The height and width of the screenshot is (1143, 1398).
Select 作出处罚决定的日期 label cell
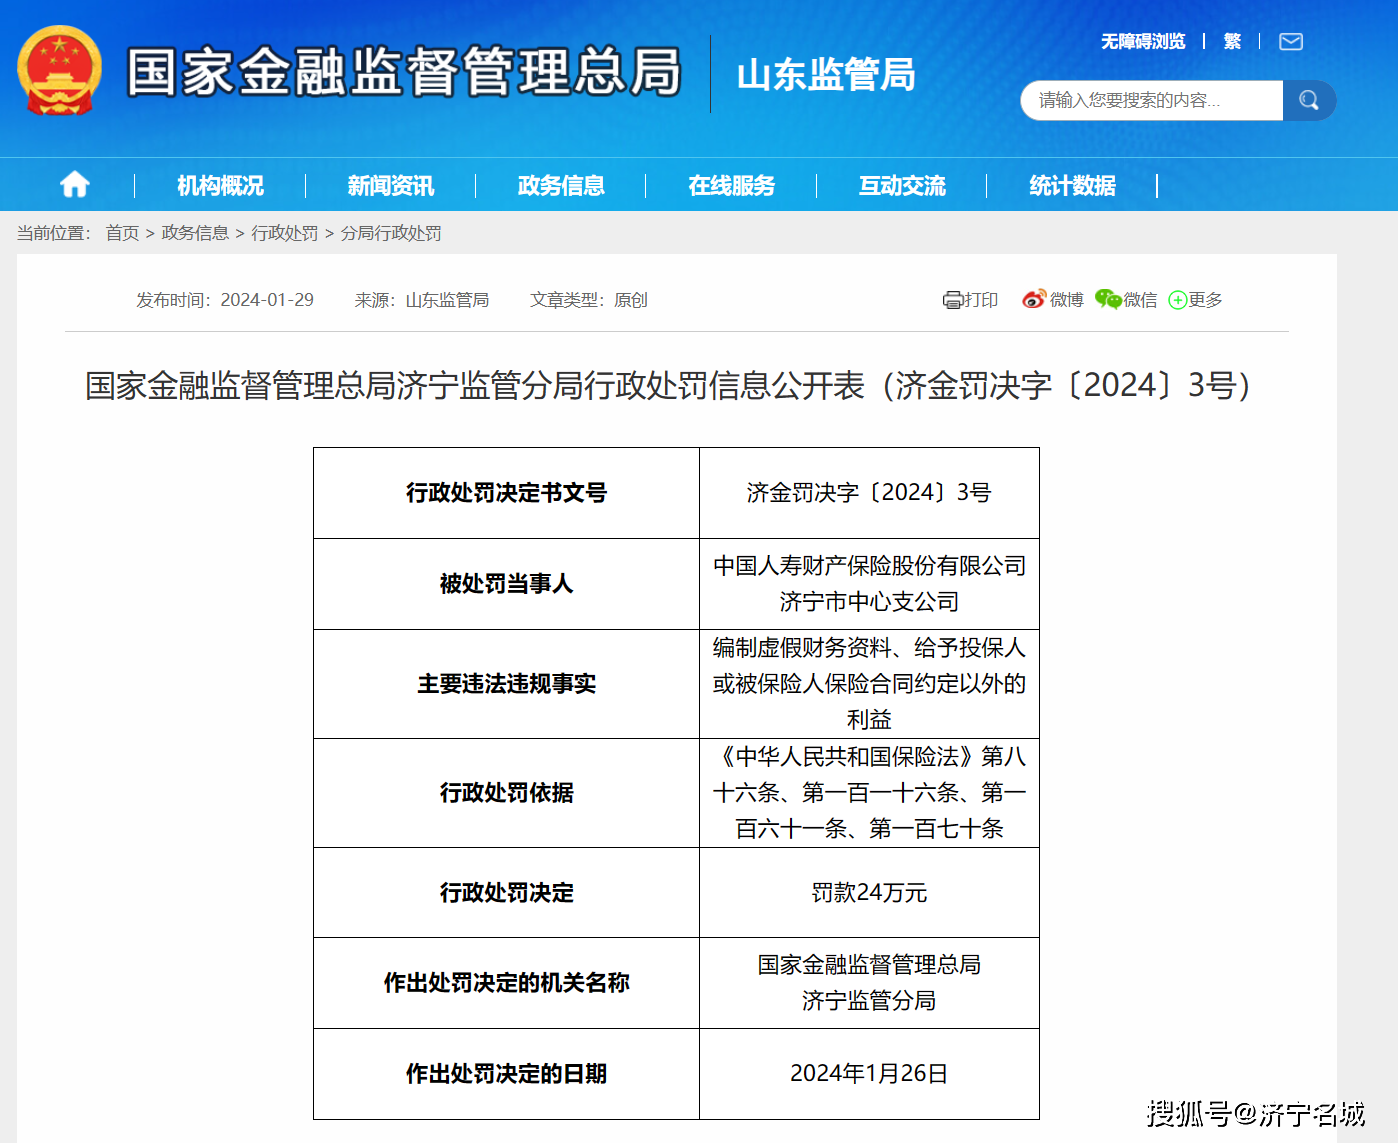[506, 1074]
